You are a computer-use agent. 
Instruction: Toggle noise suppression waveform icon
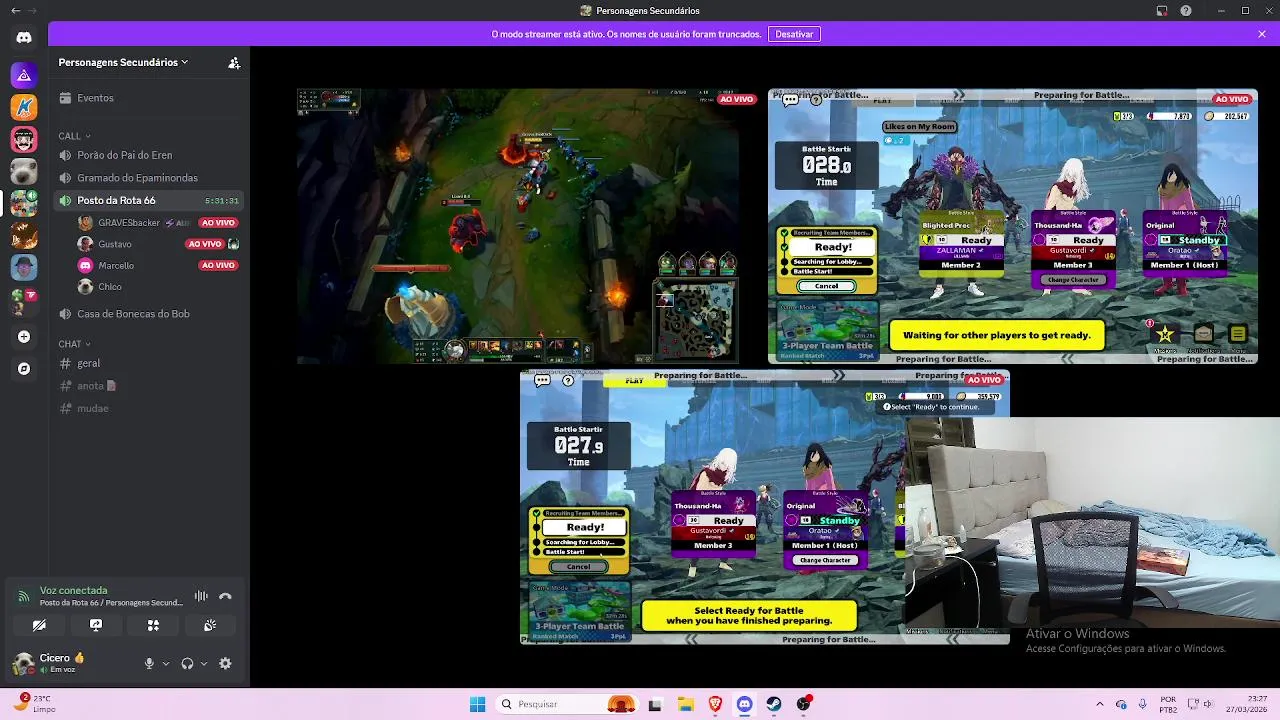(201, 596)
